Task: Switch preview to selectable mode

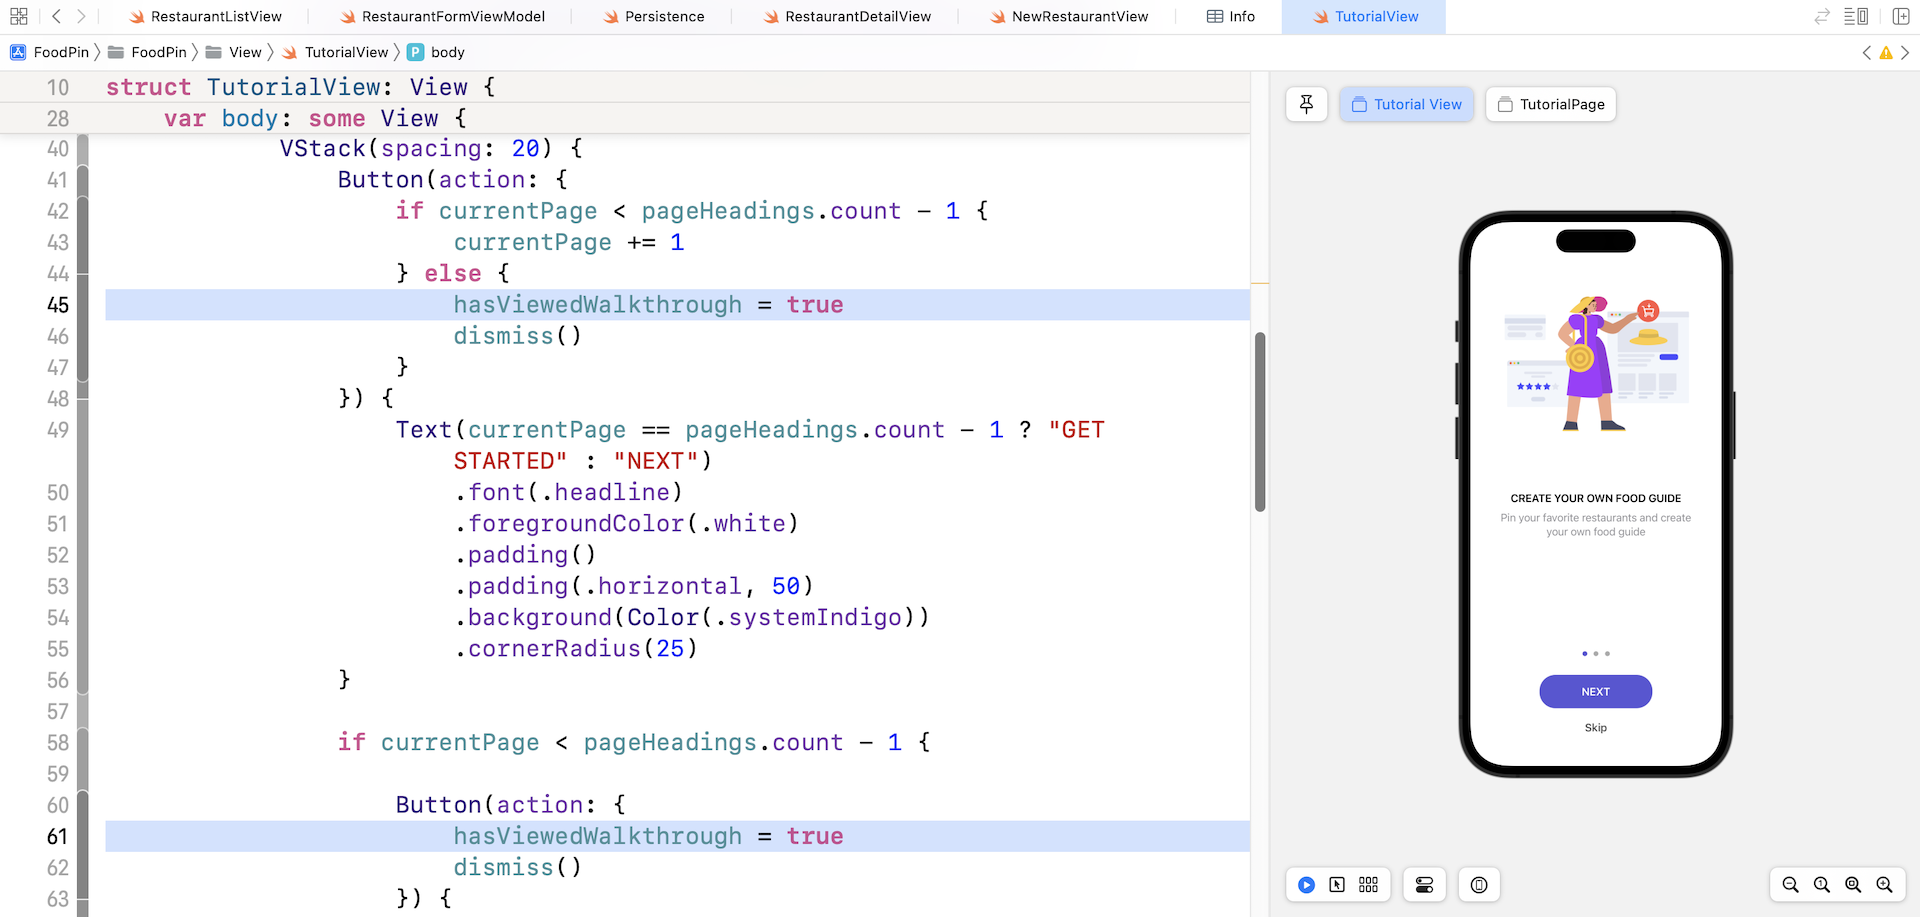Action: click(x=1337, y=885)
